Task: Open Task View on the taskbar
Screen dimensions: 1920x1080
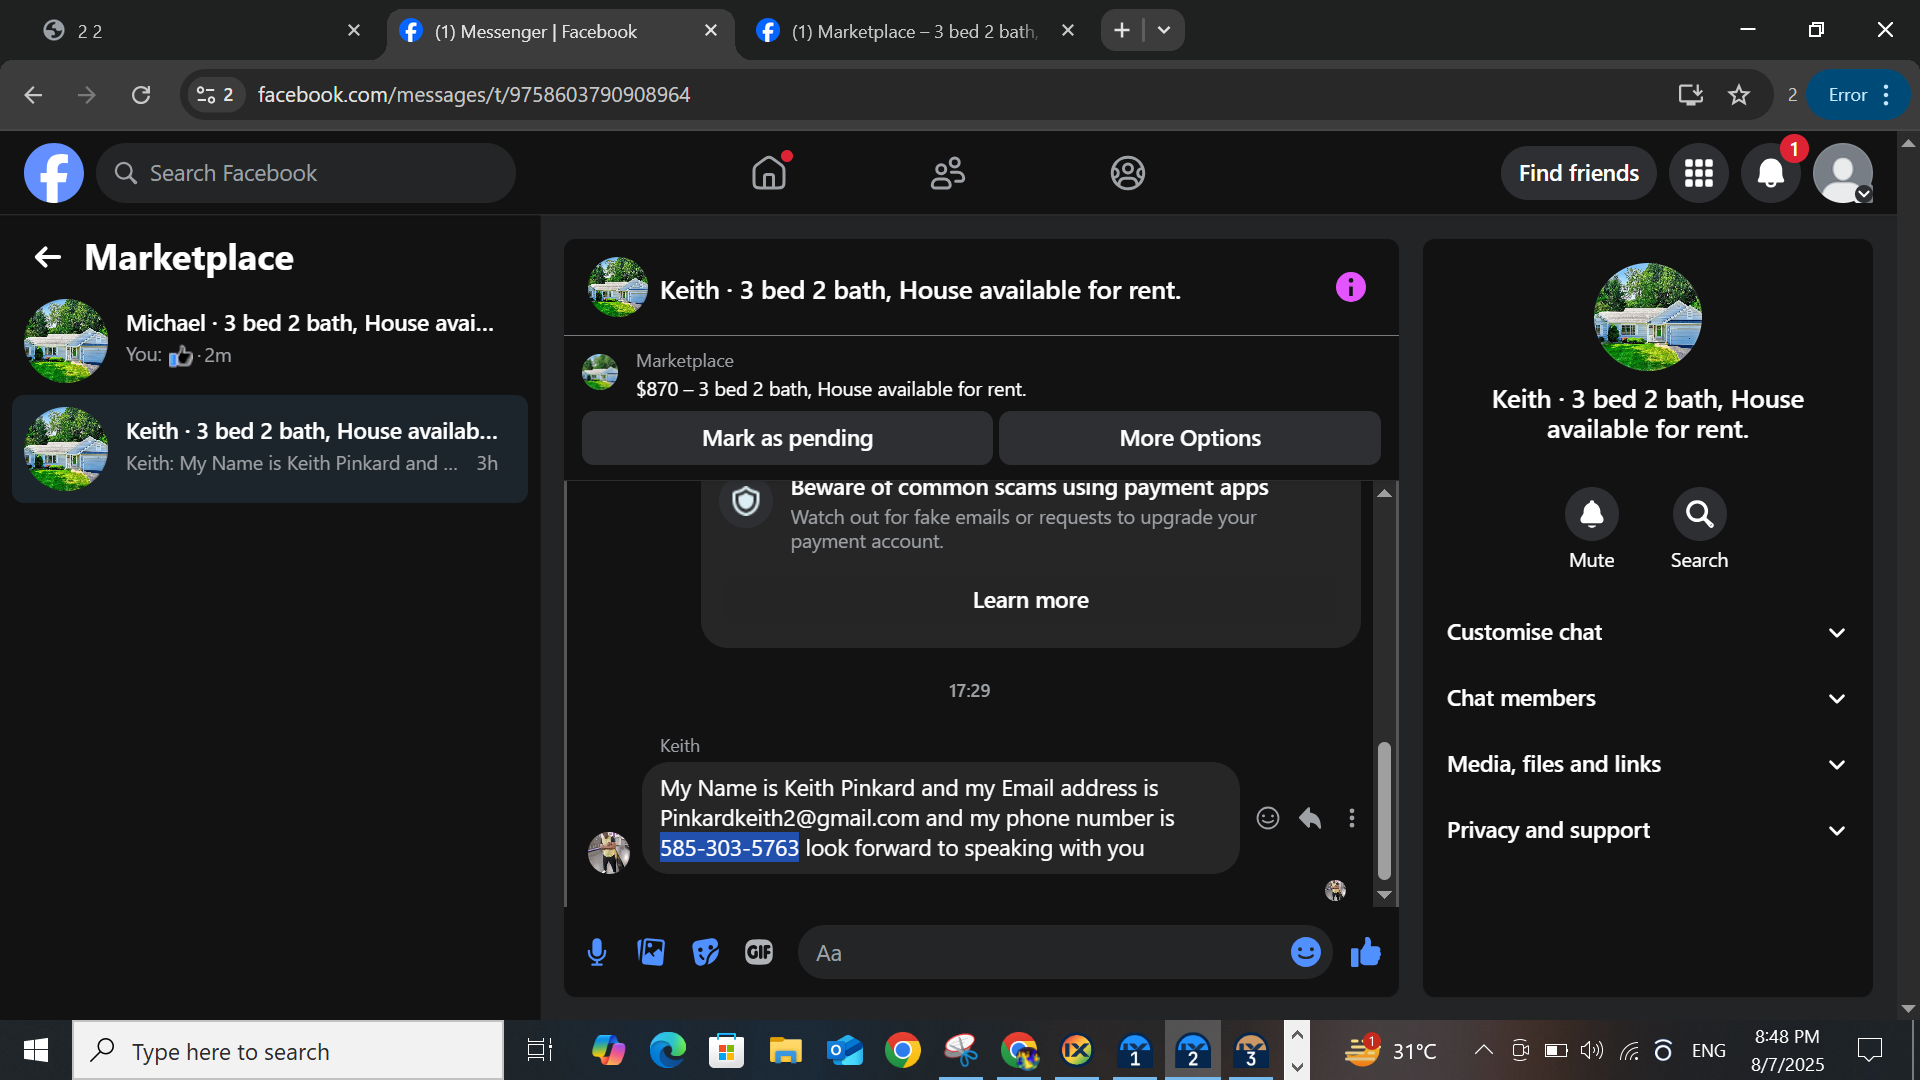Action: coord(540,1050)
